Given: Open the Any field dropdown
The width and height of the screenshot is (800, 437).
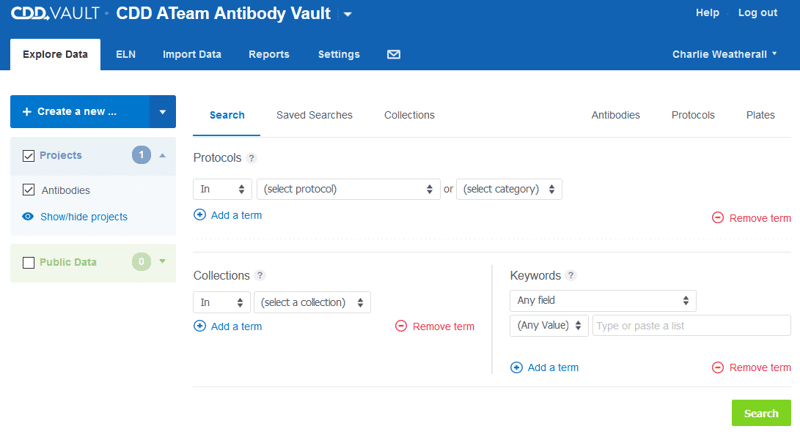Looking at the screenshot, I should coord(603,300).
